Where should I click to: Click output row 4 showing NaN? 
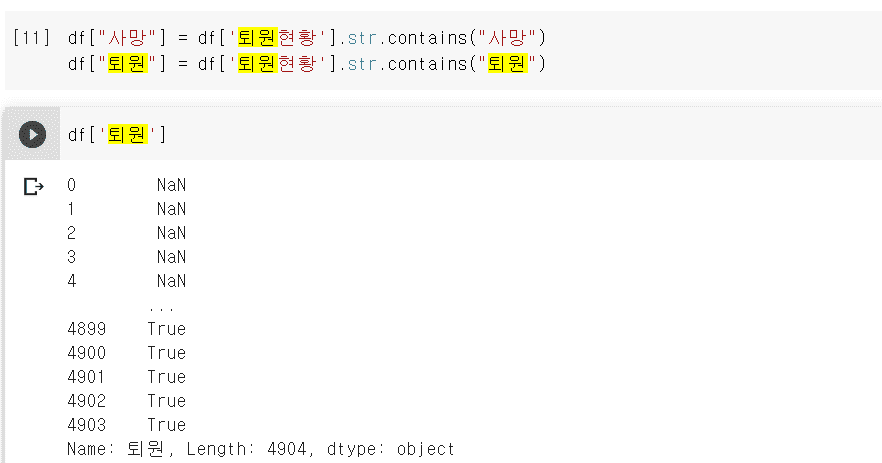tap(126, 281)
